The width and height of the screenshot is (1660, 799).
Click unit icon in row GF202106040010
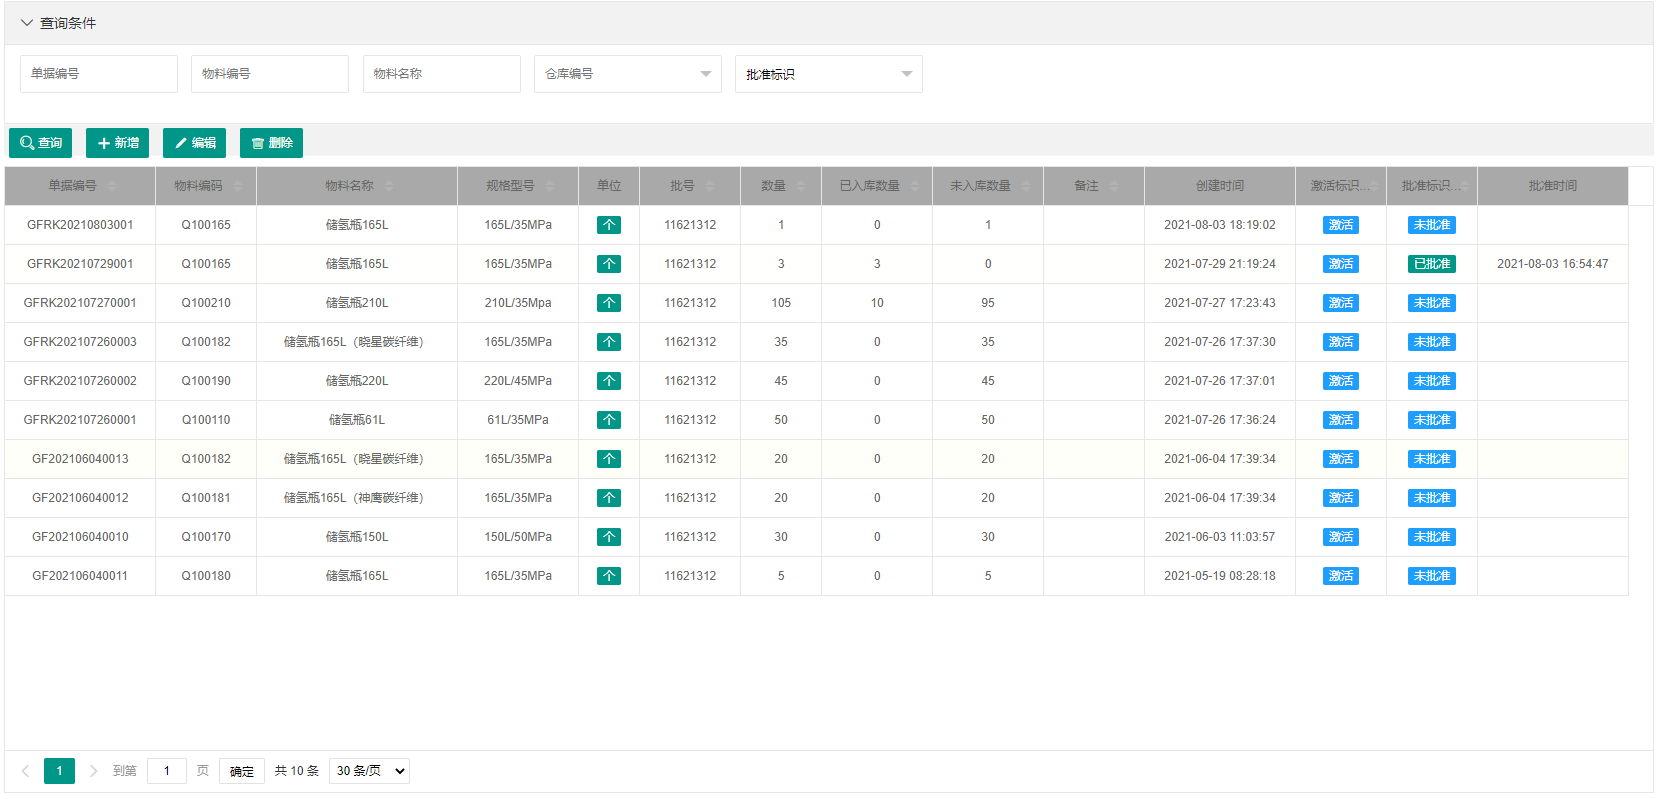coord(609,537)
